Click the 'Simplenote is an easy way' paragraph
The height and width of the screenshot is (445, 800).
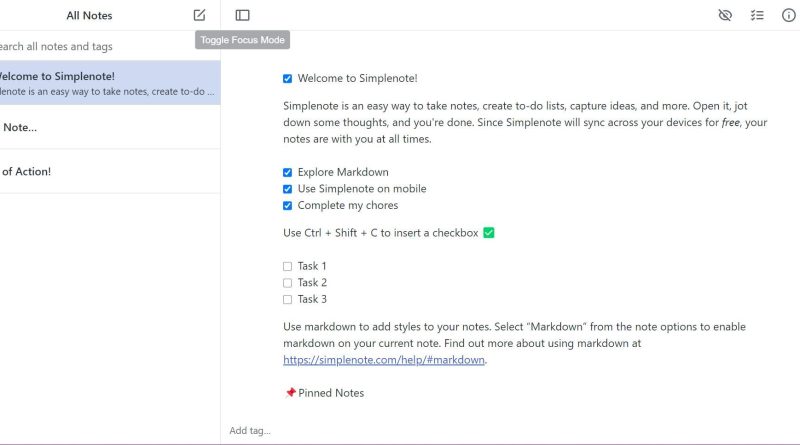[x=525, y=122]
